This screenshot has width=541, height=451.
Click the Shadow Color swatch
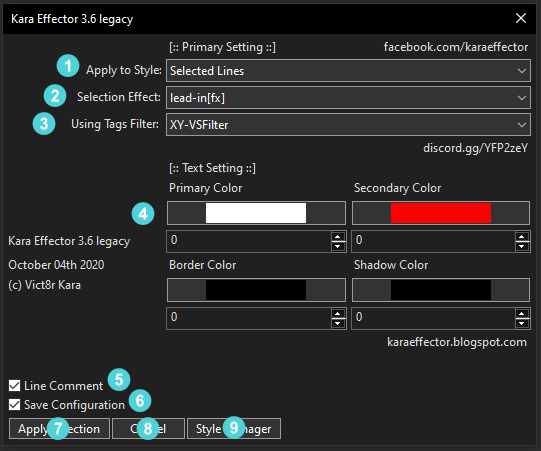pos(441,290)
